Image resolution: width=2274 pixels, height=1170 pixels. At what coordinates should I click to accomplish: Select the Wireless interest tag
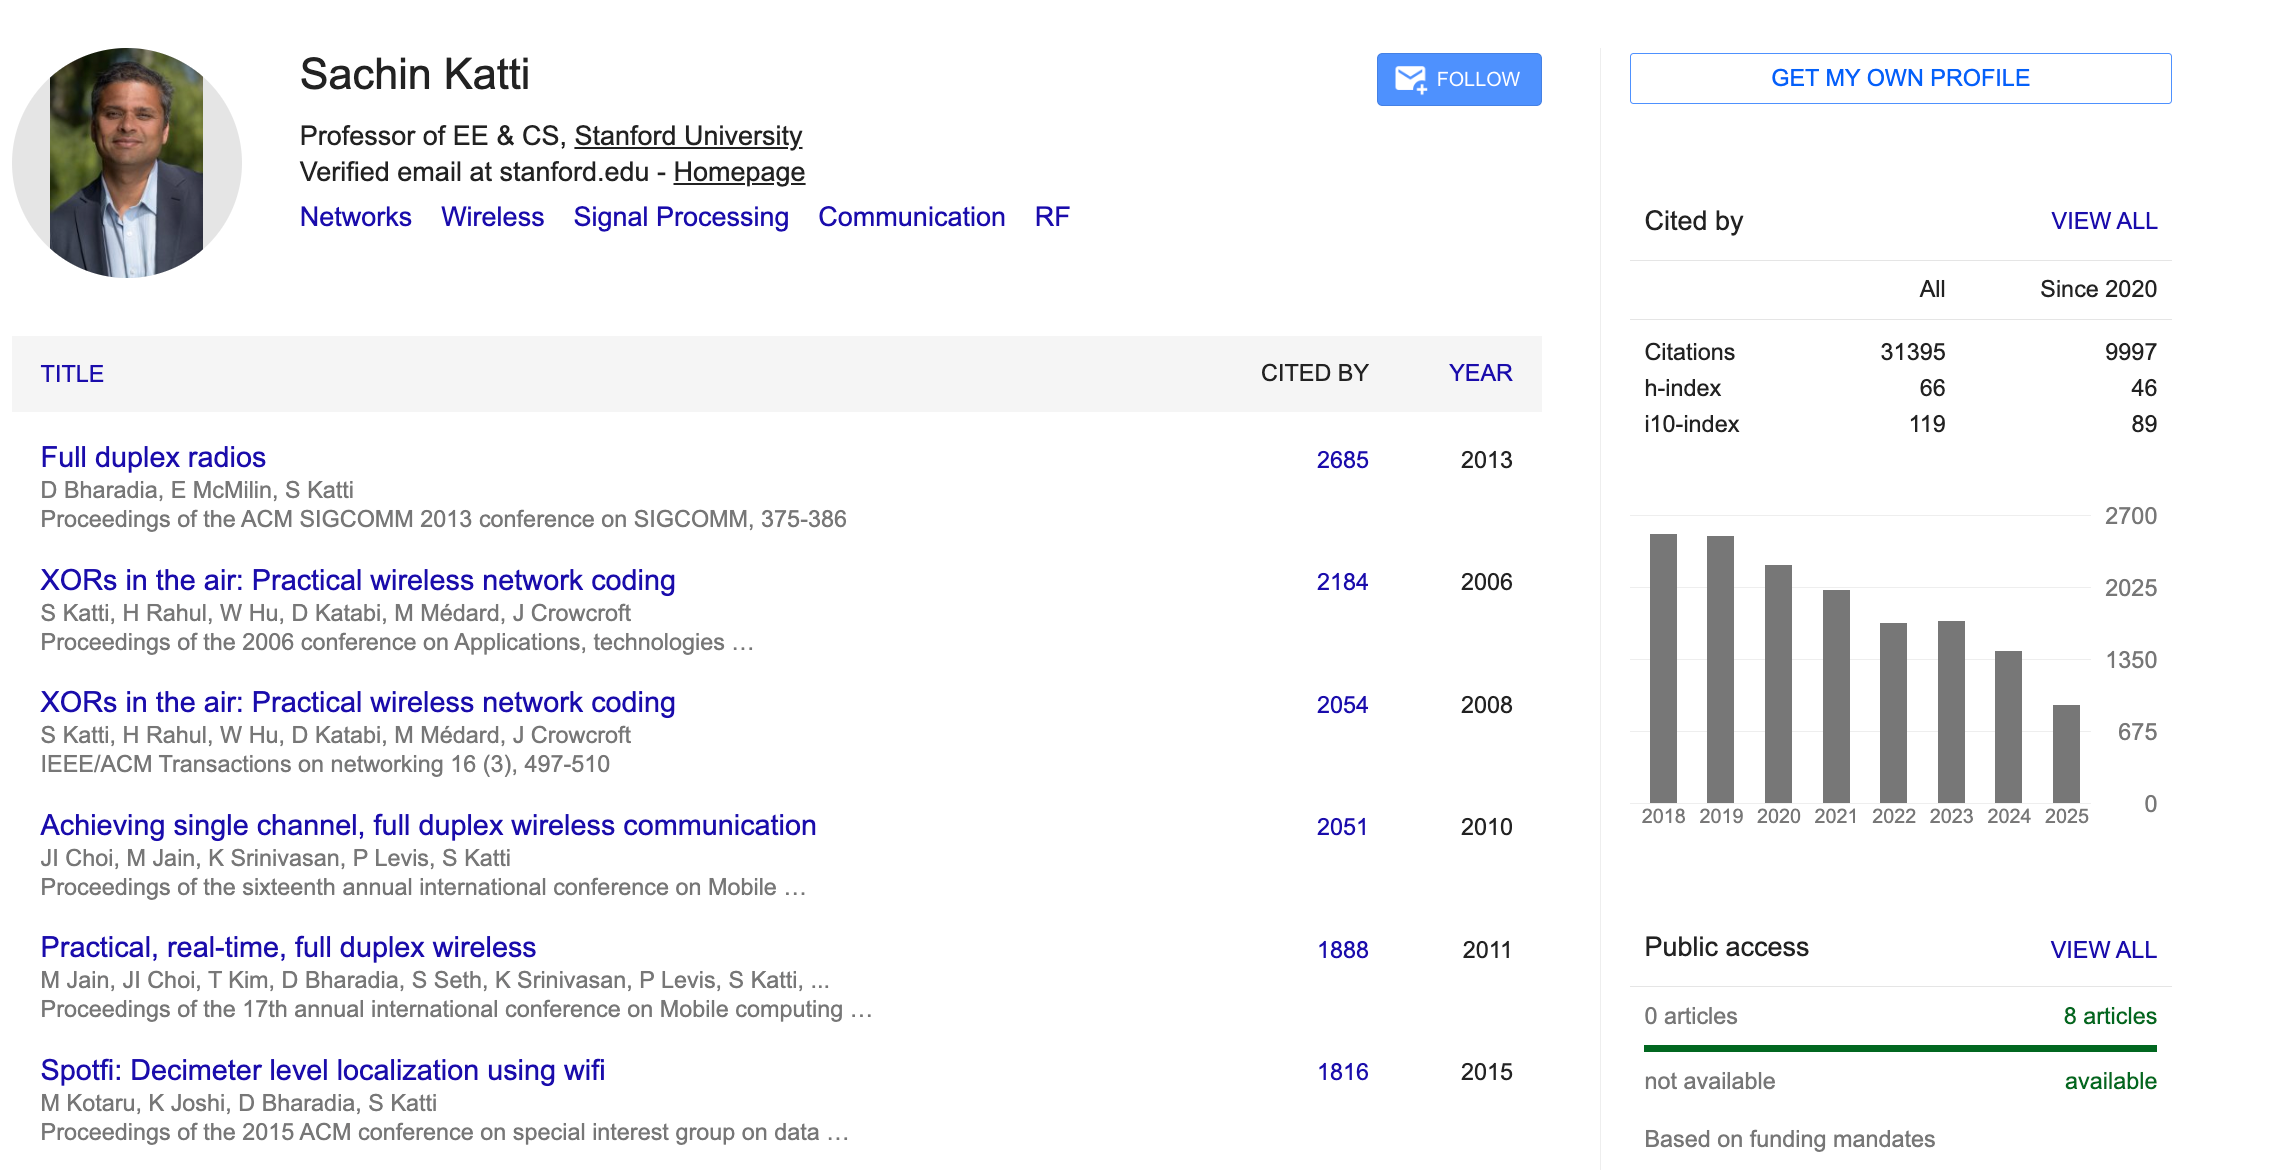pyautogui.click(x=492, y=217)
